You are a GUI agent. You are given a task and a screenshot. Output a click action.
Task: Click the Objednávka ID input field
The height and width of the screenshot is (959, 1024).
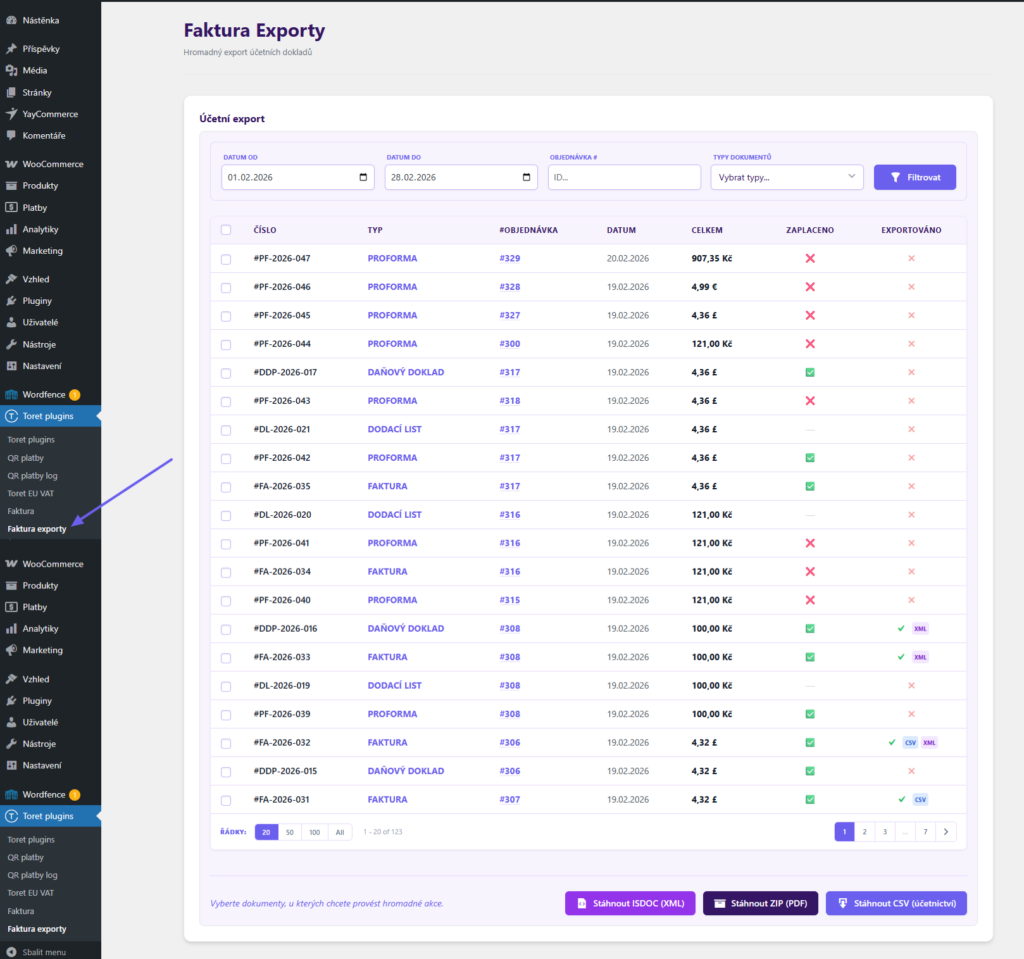coord(624,177)
